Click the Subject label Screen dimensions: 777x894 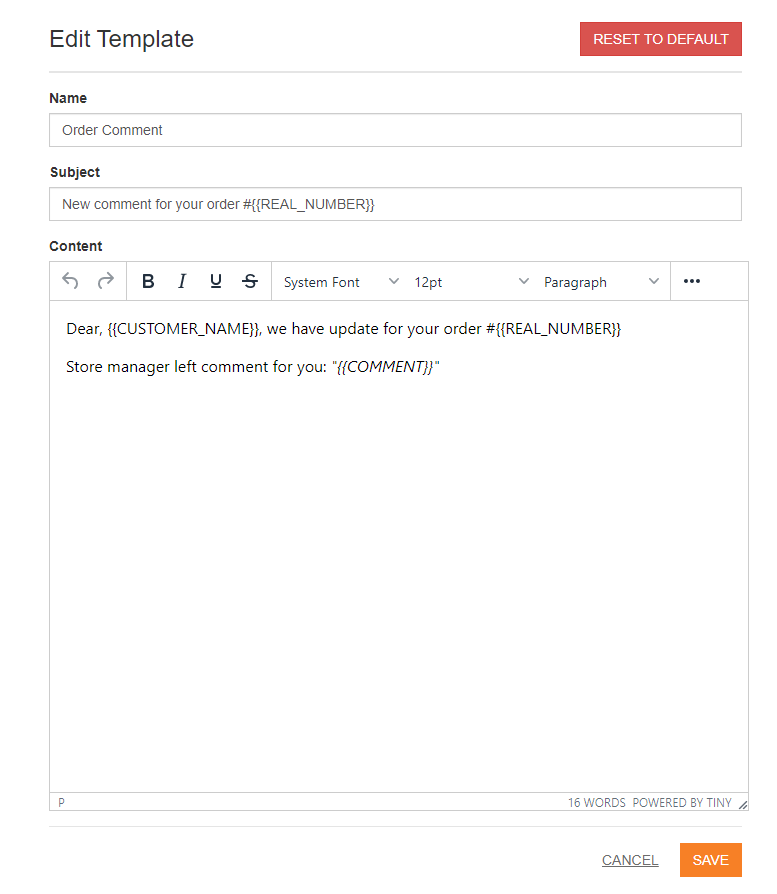(x=75, y=172)
